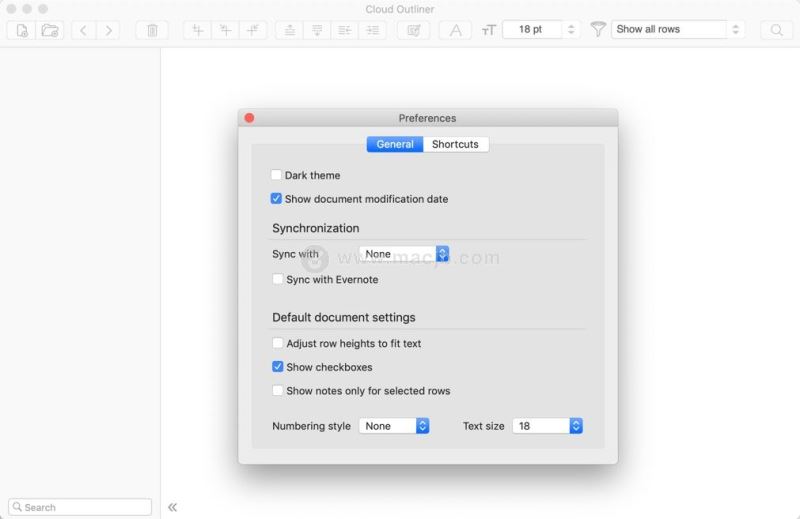Click the magnifier in sidebar search
Image resolution: width=800 pixels, height=519 pixels.
click(17, 507)
